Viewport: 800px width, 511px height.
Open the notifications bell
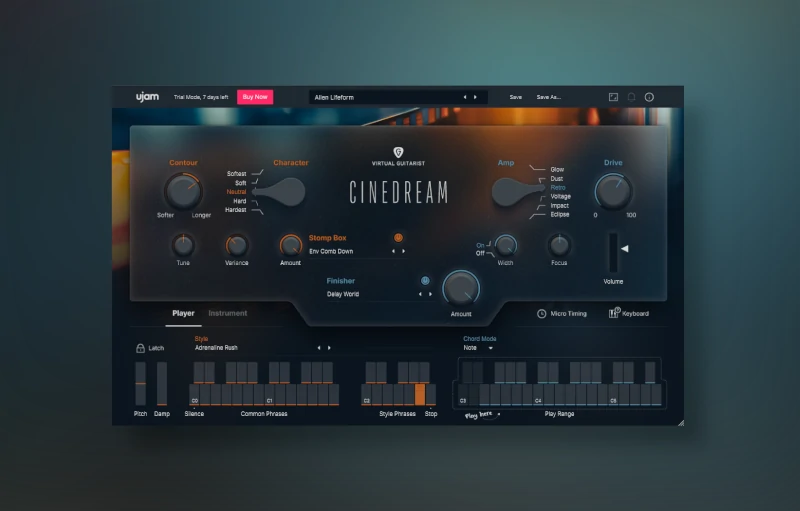coord(631,97)
